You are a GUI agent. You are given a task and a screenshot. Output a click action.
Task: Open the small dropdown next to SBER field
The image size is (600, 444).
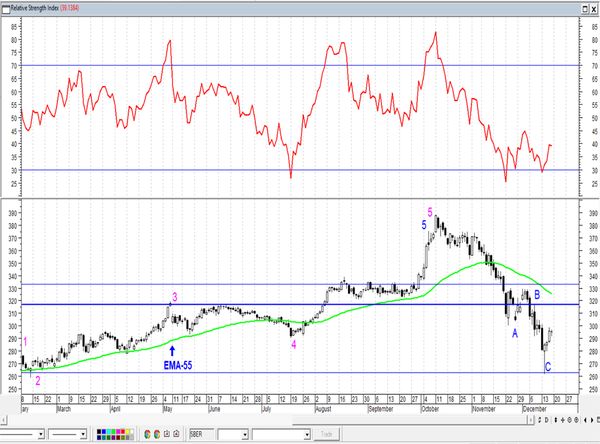245,434
